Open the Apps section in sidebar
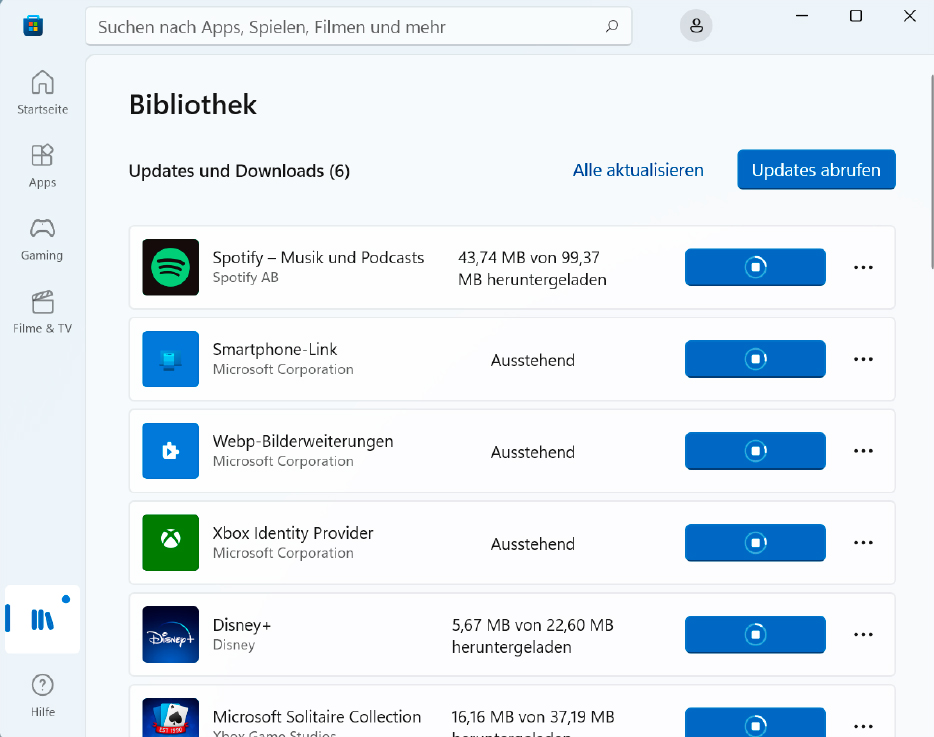Image resolution: width=934 pixels, height=737 pixels. pyautogui.click(x=42, y=166)
